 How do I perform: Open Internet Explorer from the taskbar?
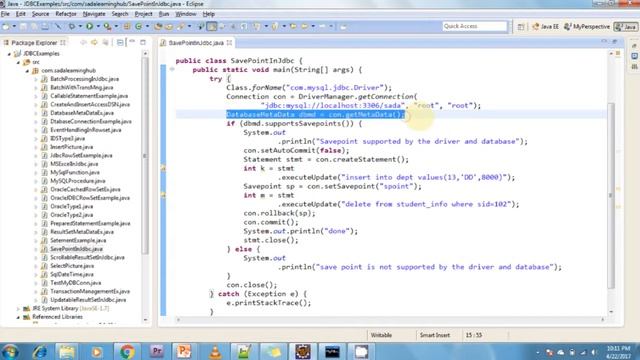click(x=40, y=351)
